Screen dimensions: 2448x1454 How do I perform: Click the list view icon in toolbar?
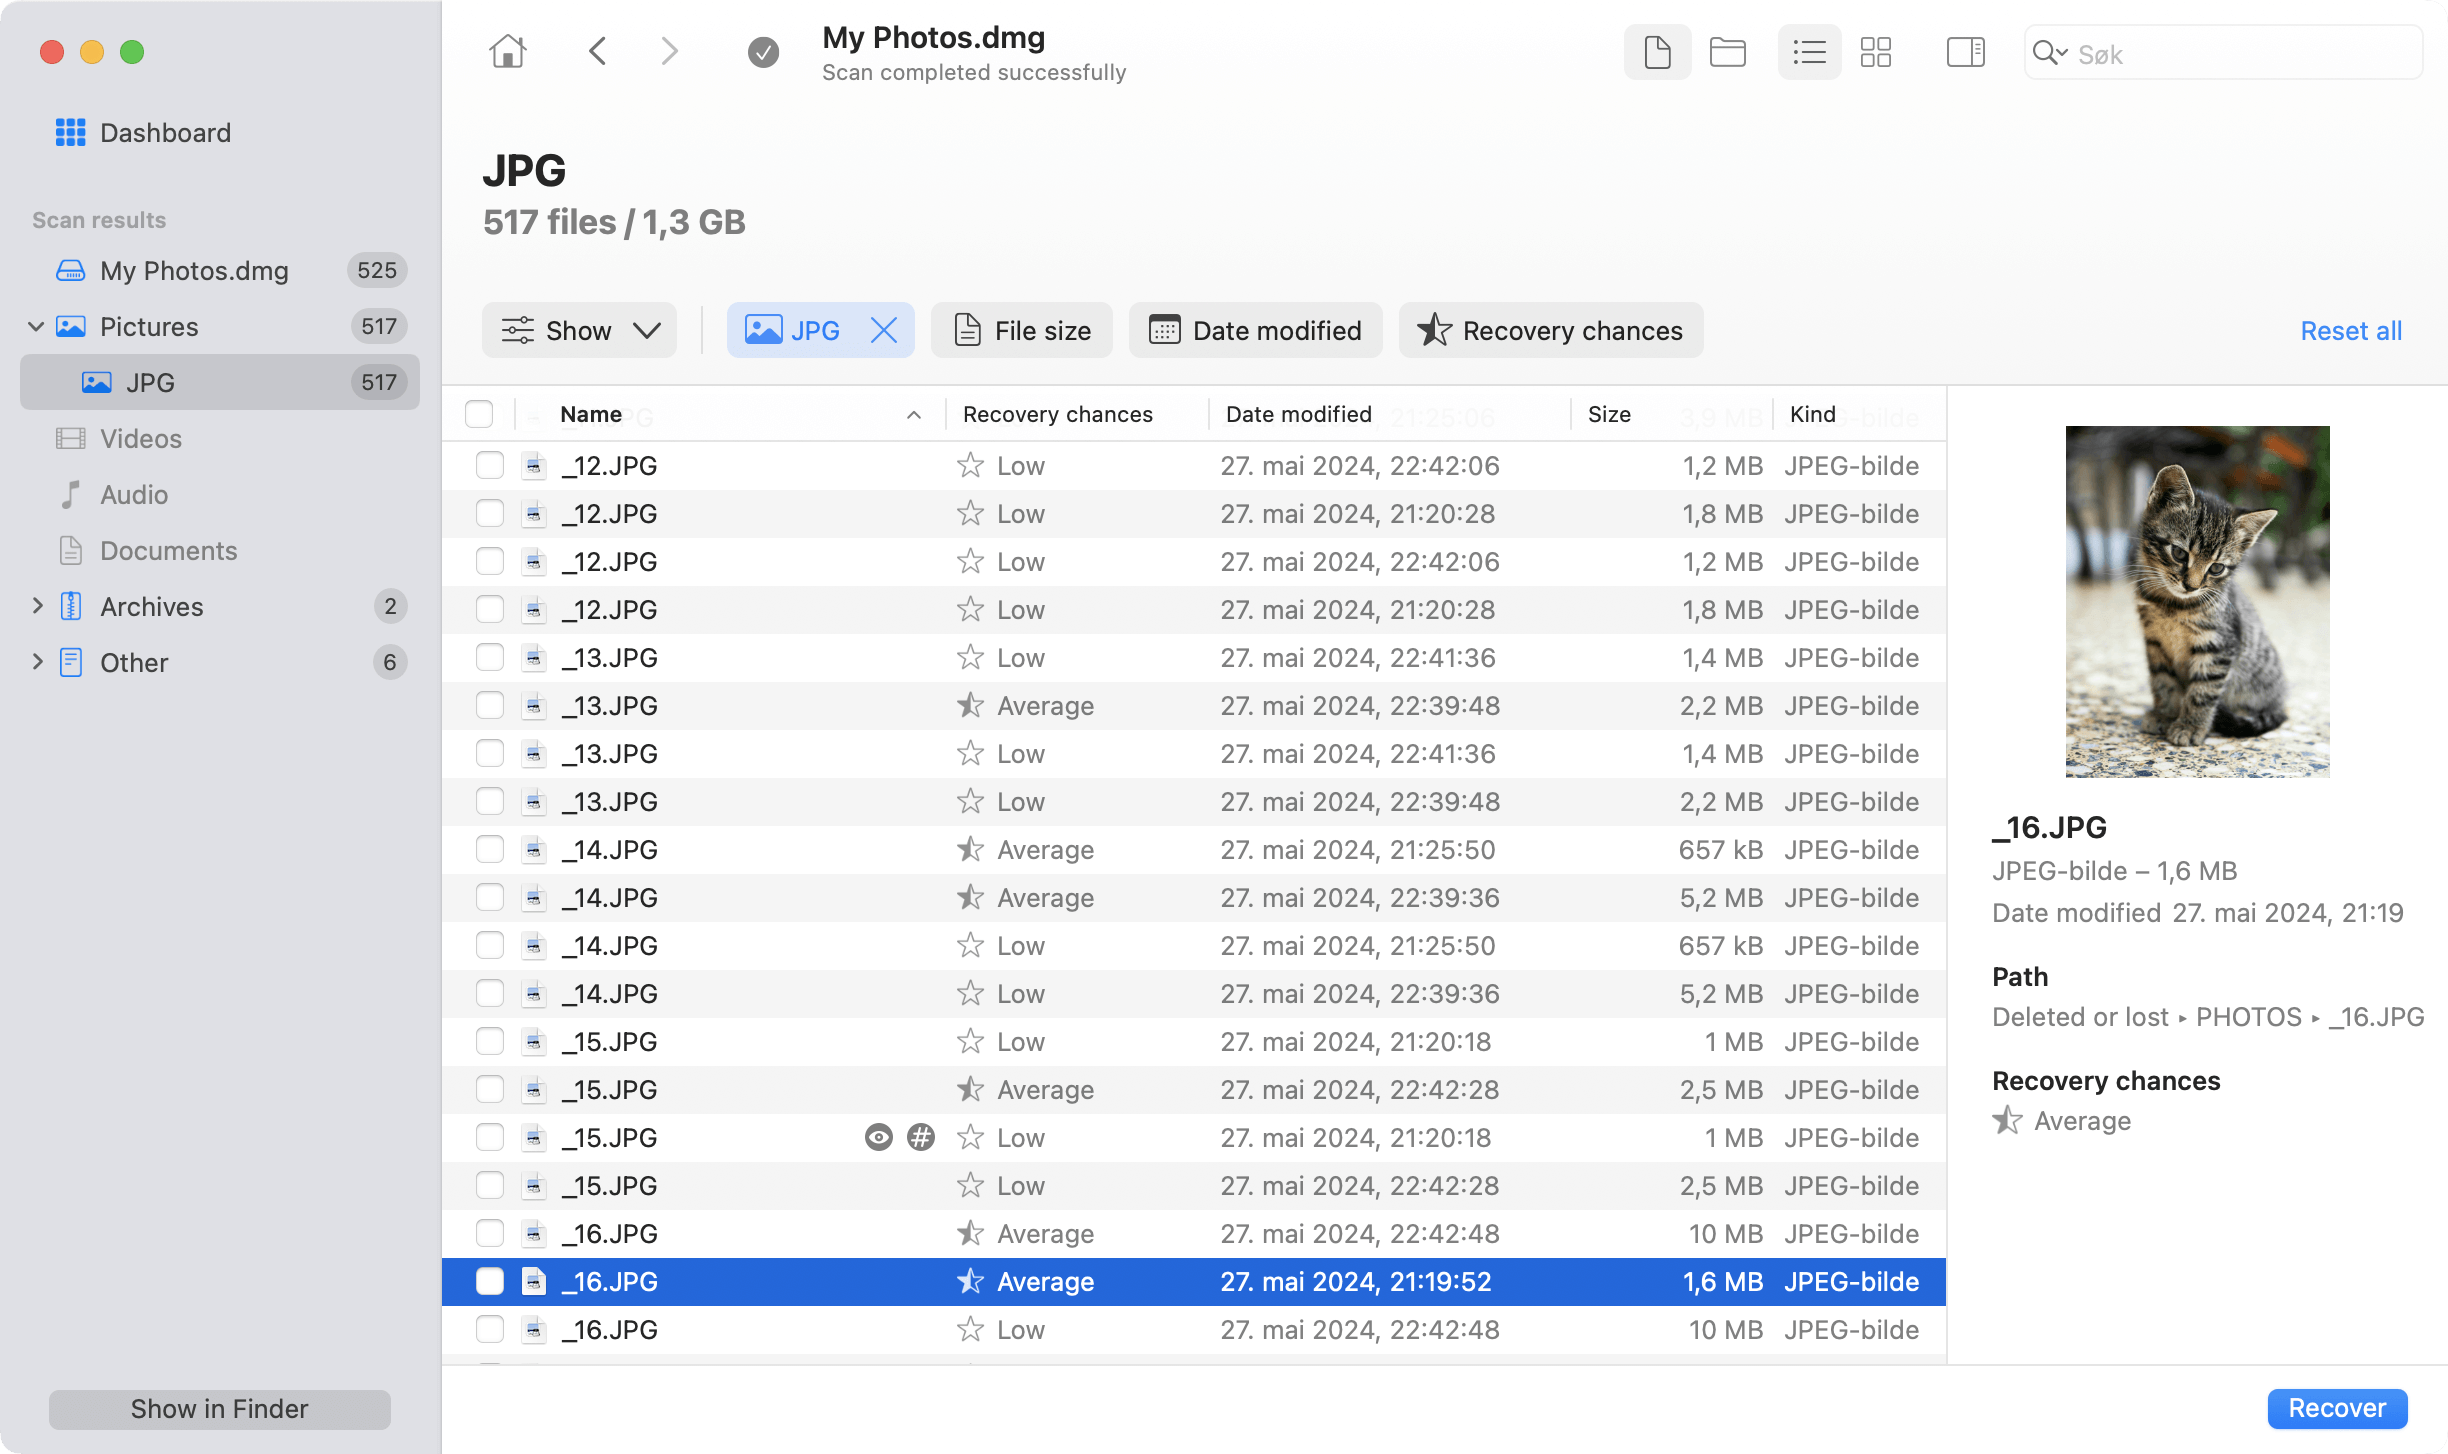[x=1808, y=52]
